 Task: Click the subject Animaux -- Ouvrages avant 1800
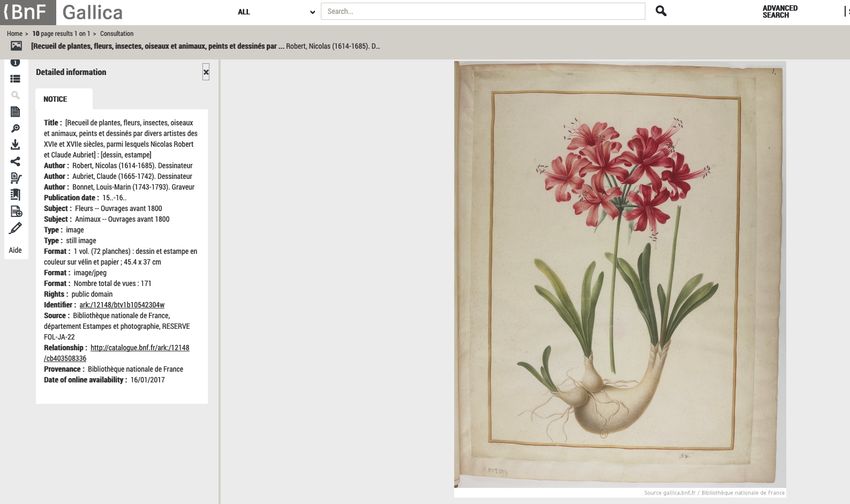(122, 219)
